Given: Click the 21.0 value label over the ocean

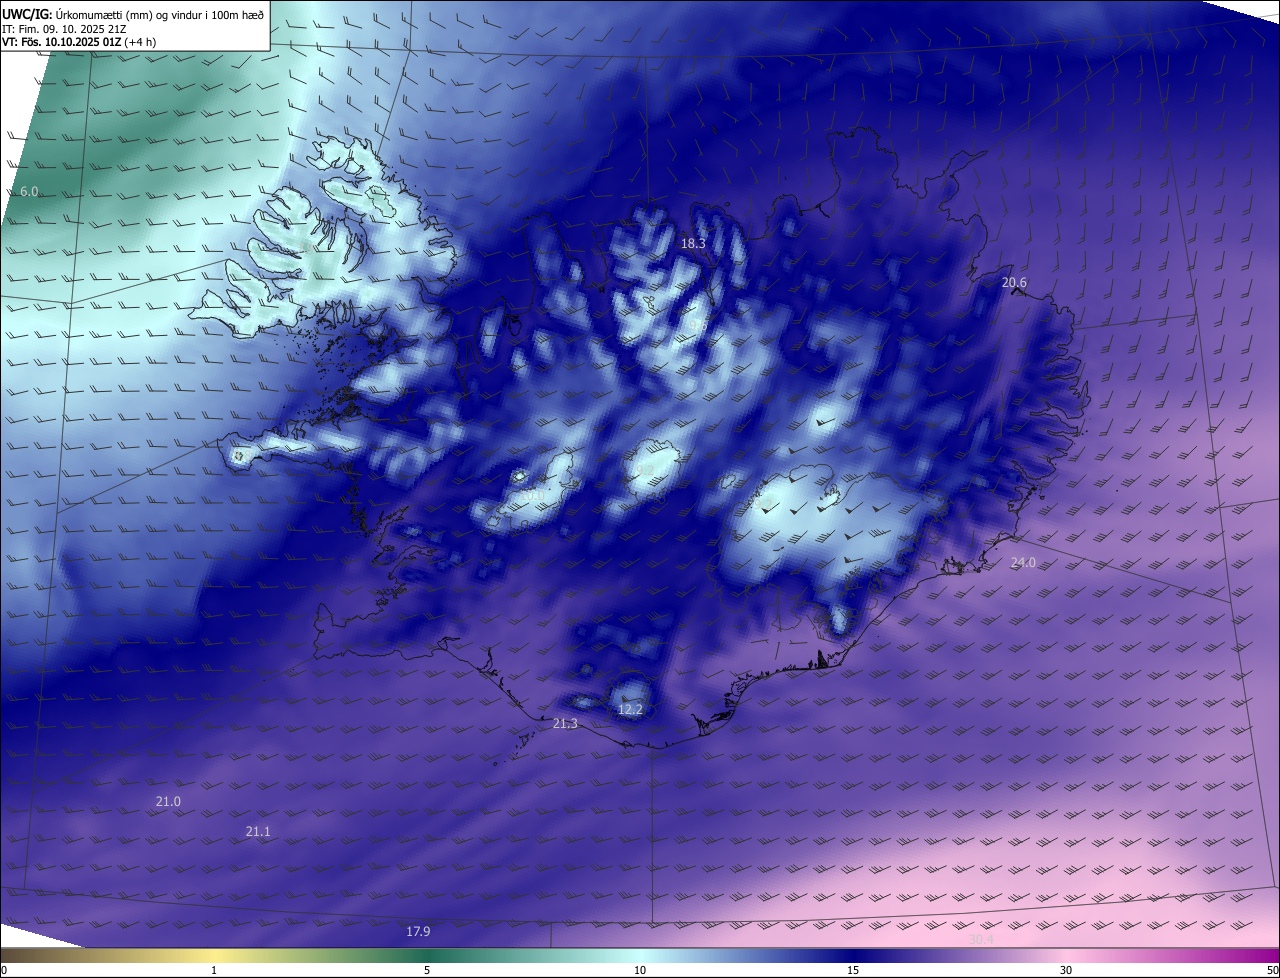Looking at the screenshot, I should pyautogui.click(x=168, y=801).
